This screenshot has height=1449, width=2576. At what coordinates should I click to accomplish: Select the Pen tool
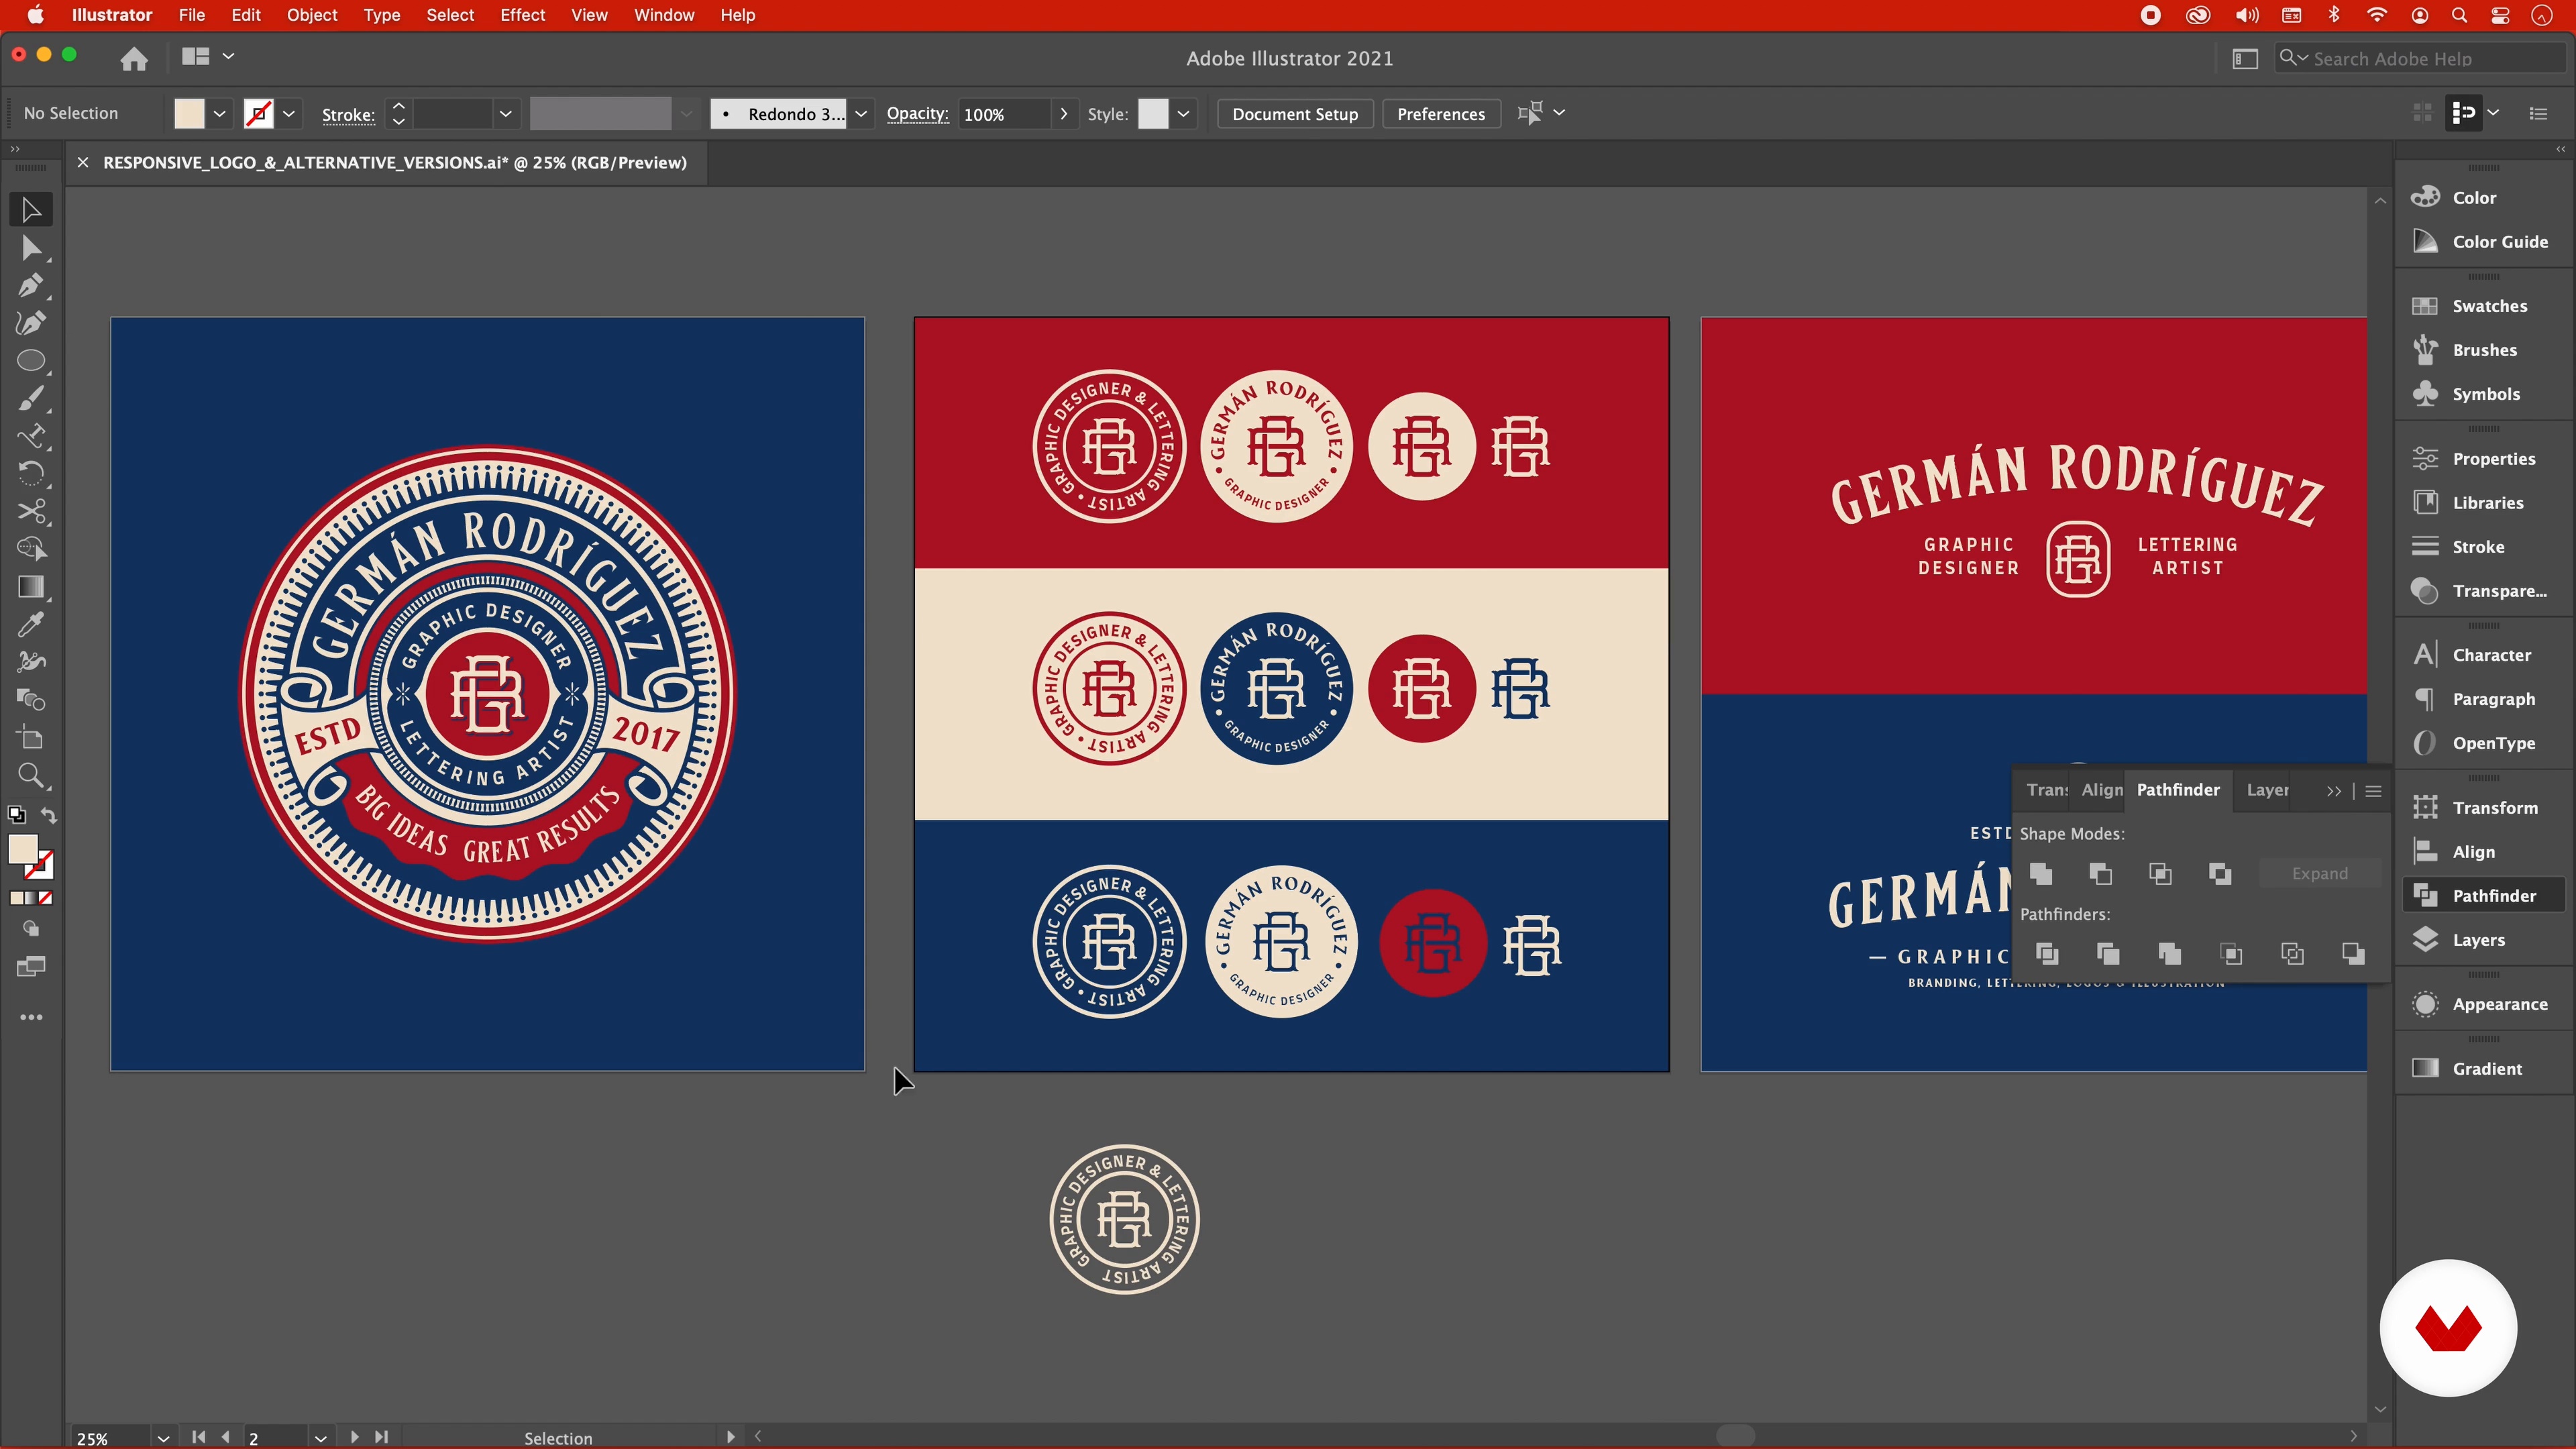point(31,286)
